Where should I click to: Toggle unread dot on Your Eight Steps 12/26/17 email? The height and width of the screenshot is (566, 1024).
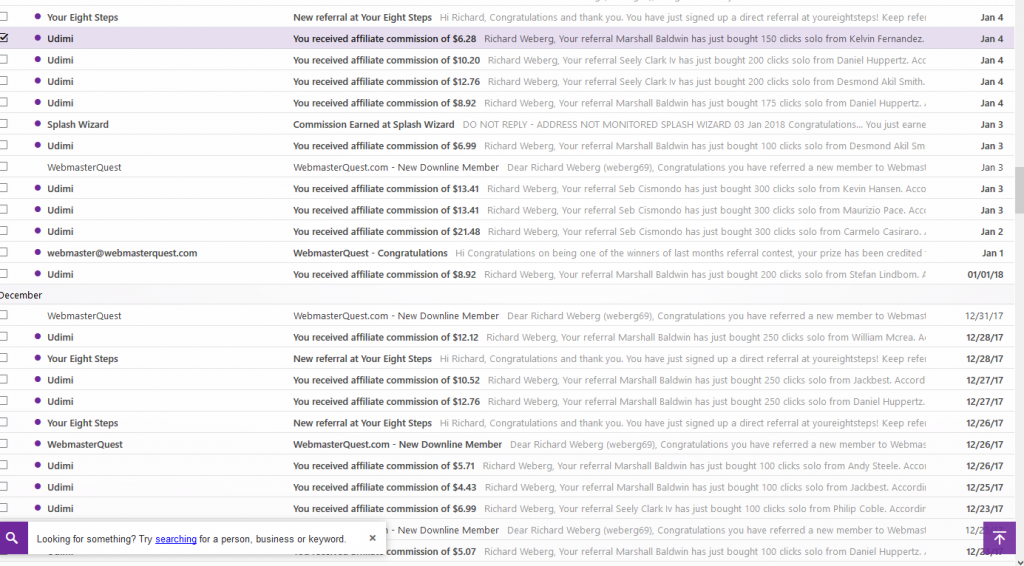(37, 422)
